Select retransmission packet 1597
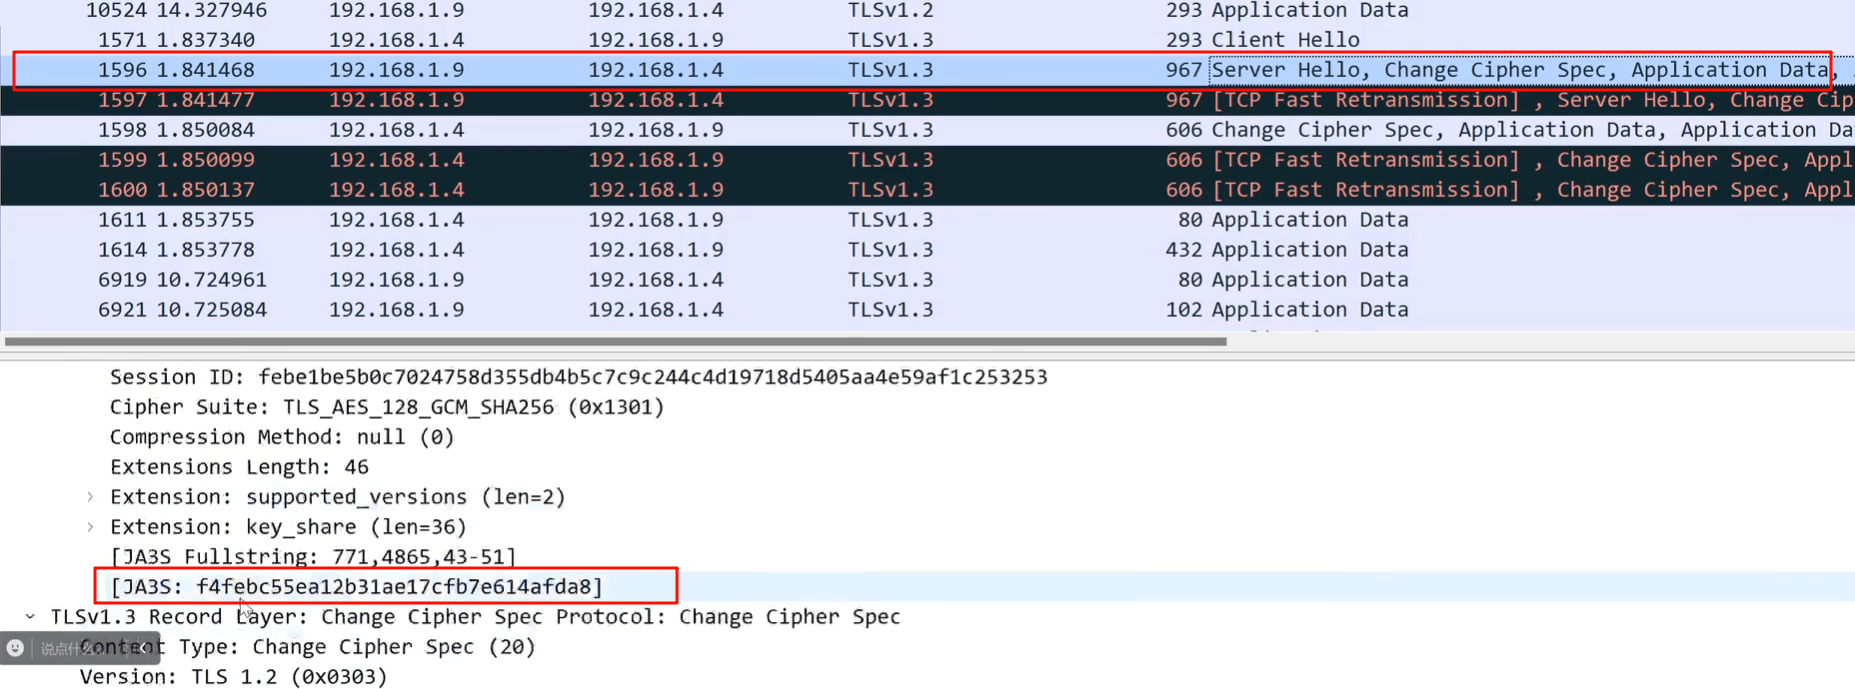This screenshot has height=689, width=1855. [927, 100]
